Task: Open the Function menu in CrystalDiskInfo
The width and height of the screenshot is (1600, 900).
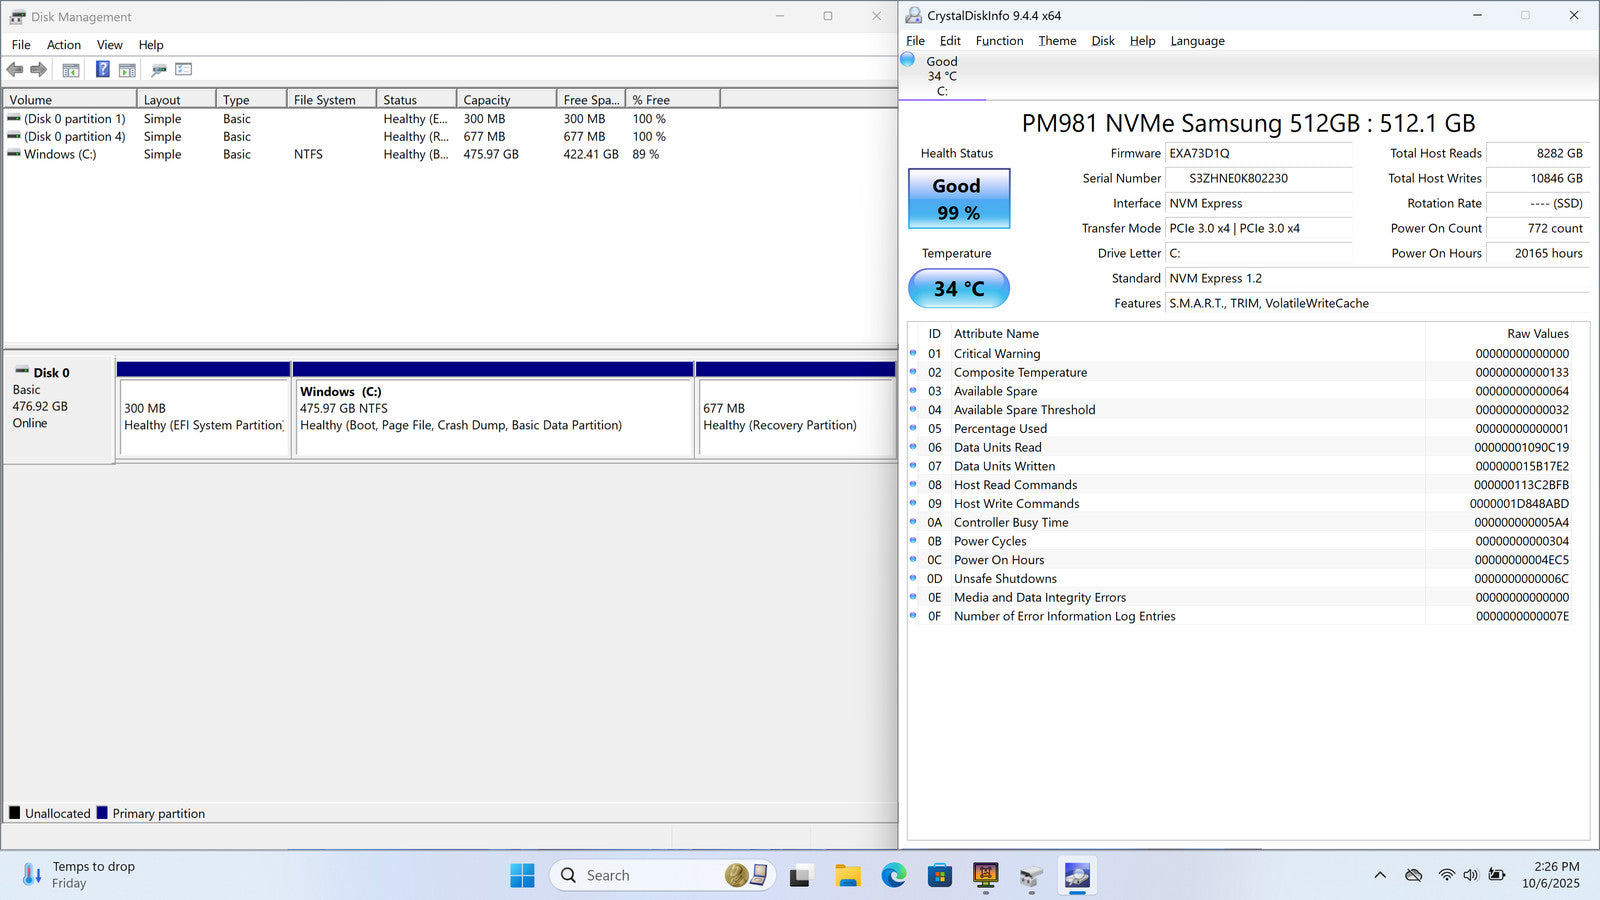Action: 999,41
